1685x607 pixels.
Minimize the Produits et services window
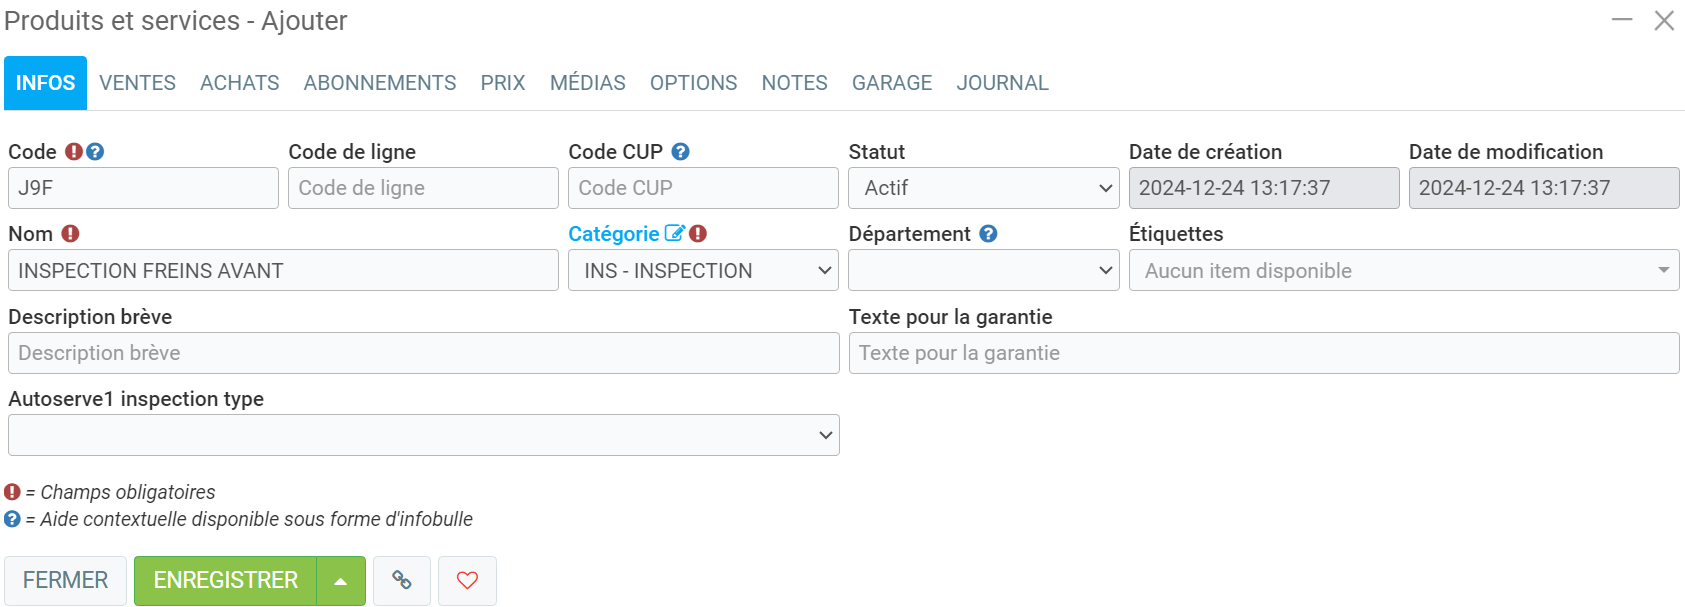click(1622, 20)
